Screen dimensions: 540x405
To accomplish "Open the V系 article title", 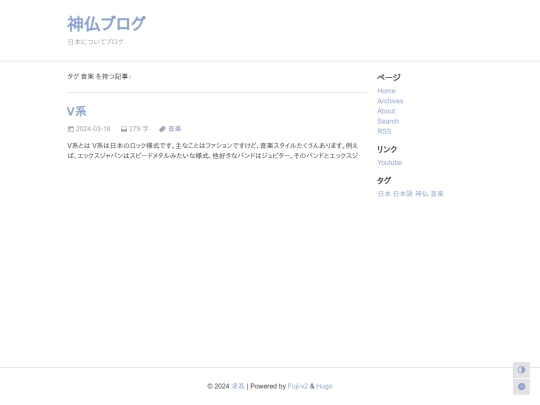I will pyautogui.click(x=76, y=112).
